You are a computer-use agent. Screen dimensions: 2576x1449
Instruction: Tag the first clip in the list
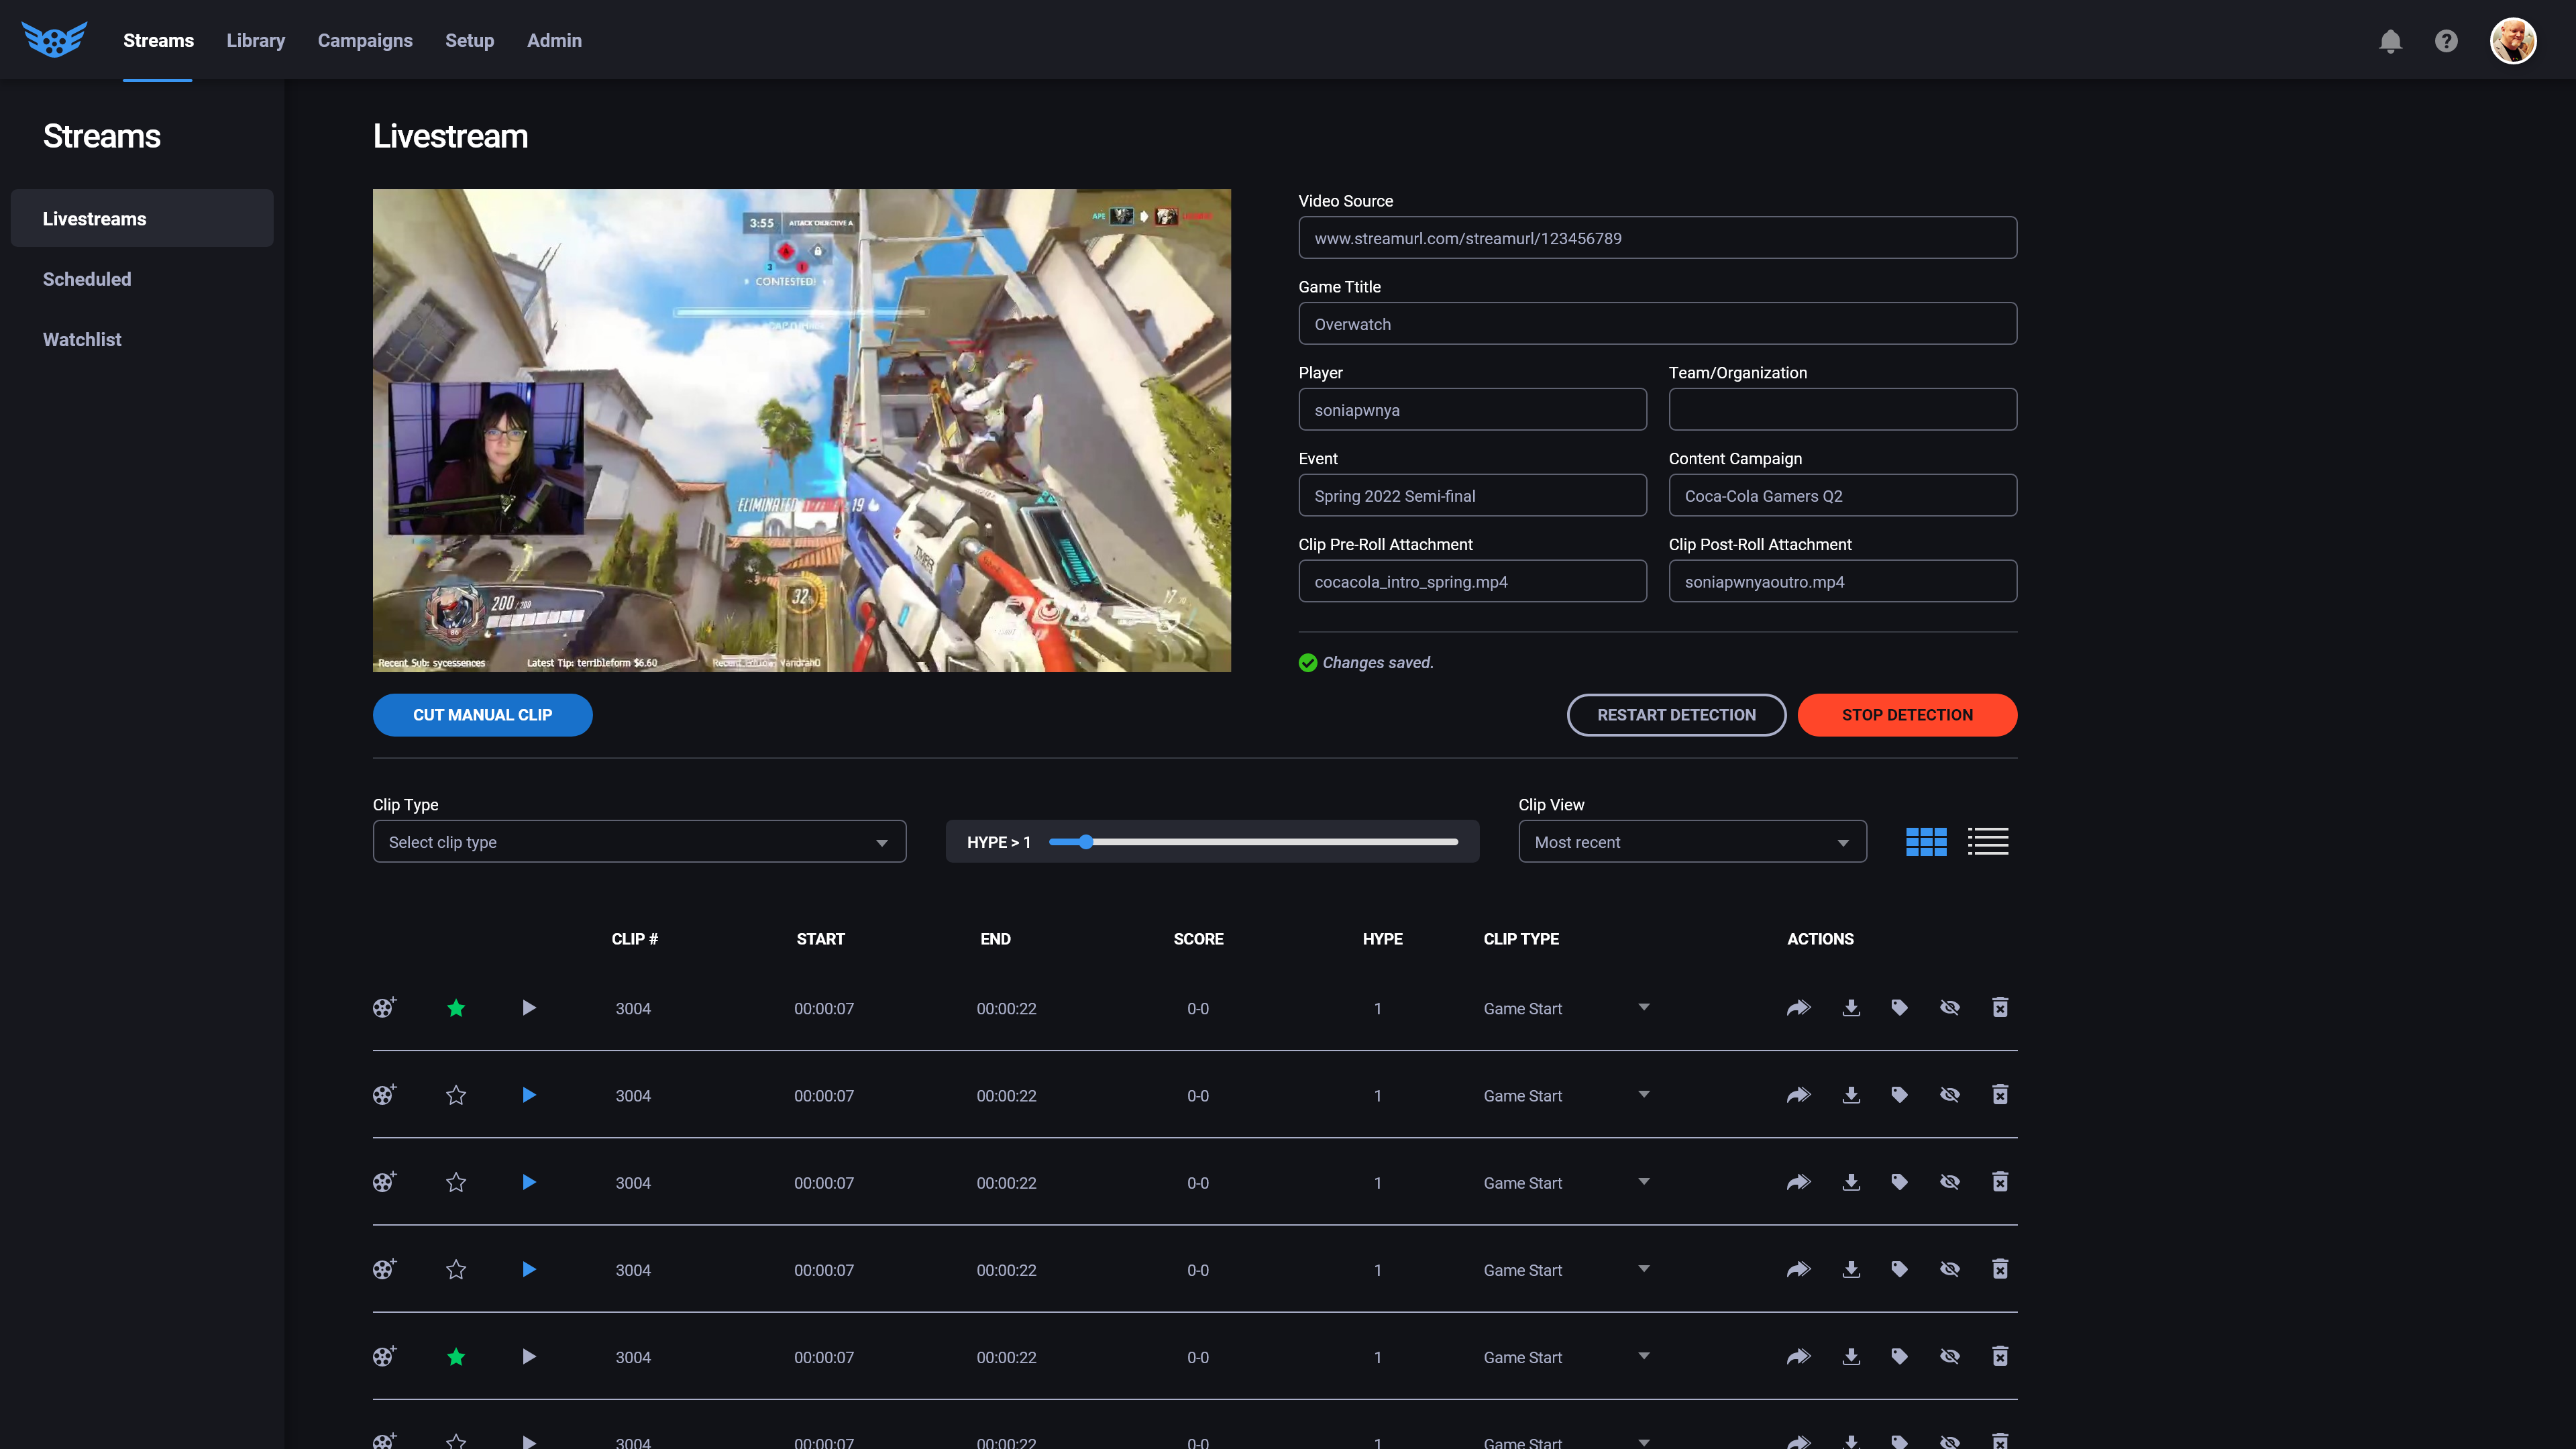tap(1899, 1008)
